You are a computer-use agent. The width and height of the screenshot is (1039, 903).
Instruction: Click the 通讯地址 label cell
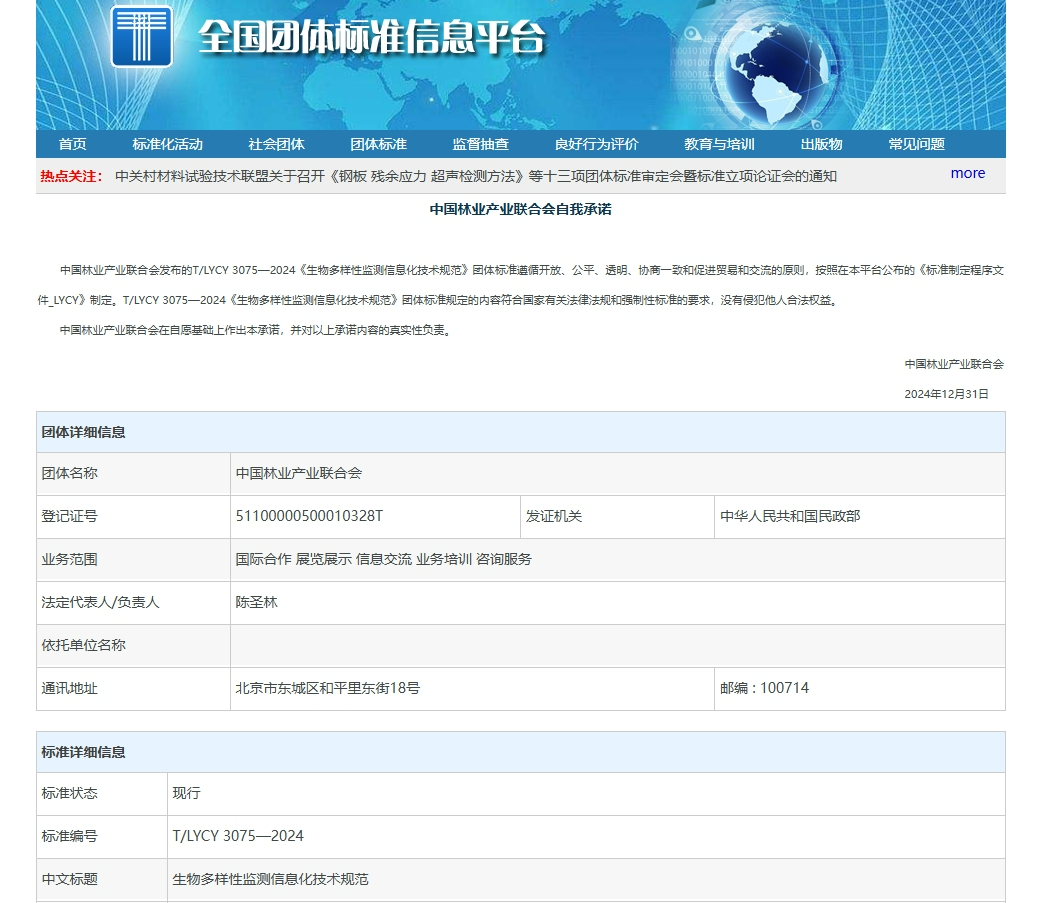coord(133,689)
